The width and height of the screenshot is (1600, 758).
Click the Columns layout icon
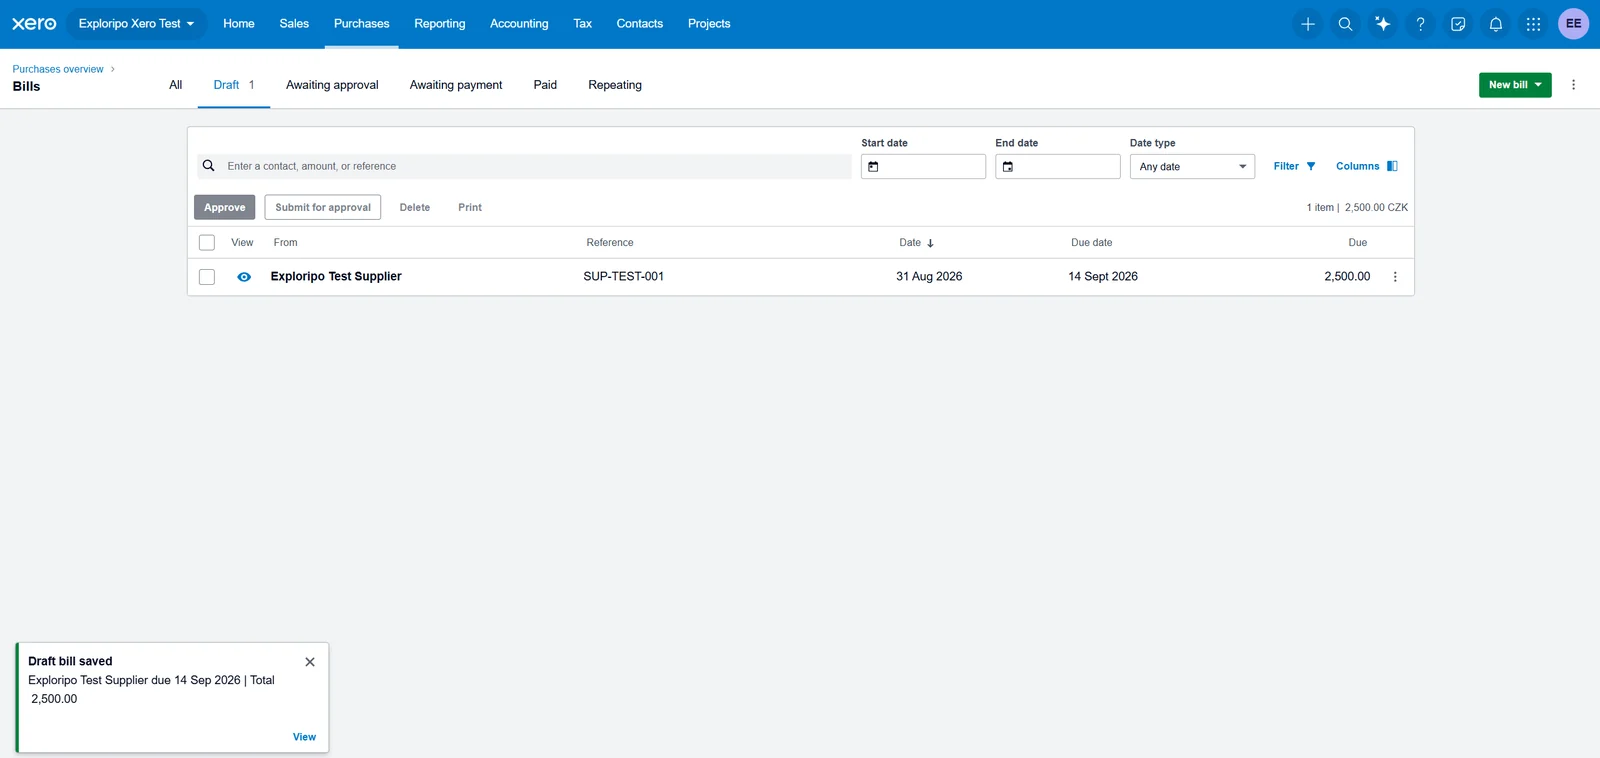(x=1392, y=166)
